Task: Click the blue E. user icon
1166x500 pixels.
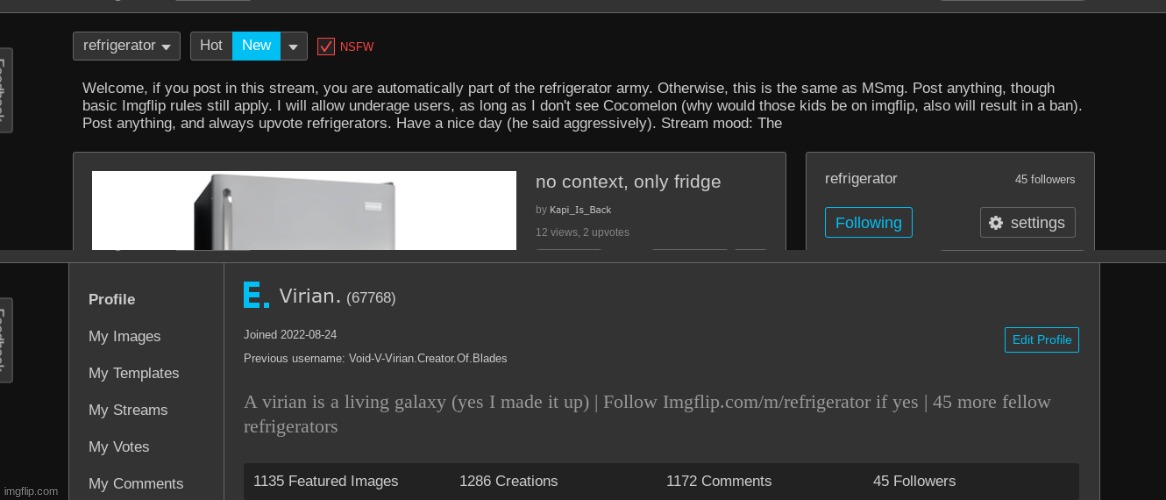Action: coord(256,296)
